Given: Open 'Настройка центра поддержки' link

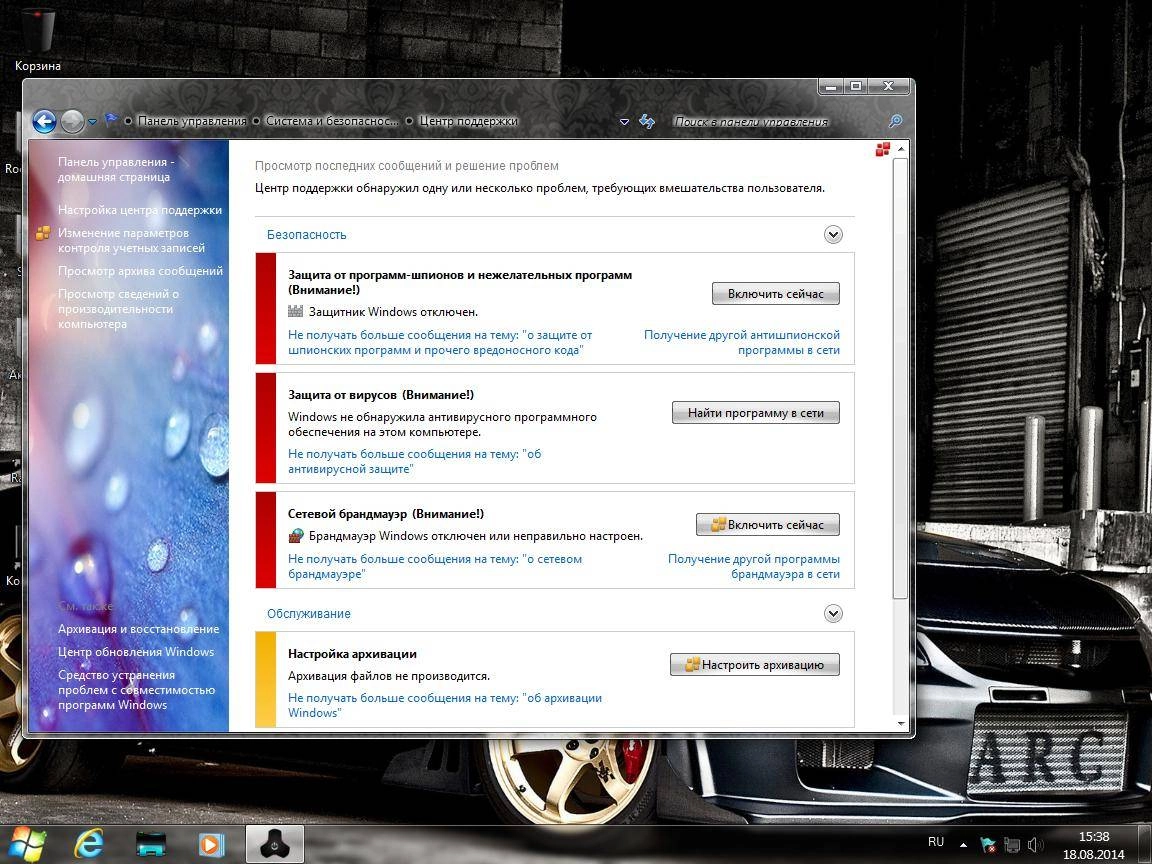Looking at the screenshot, I should pos(140,210).
